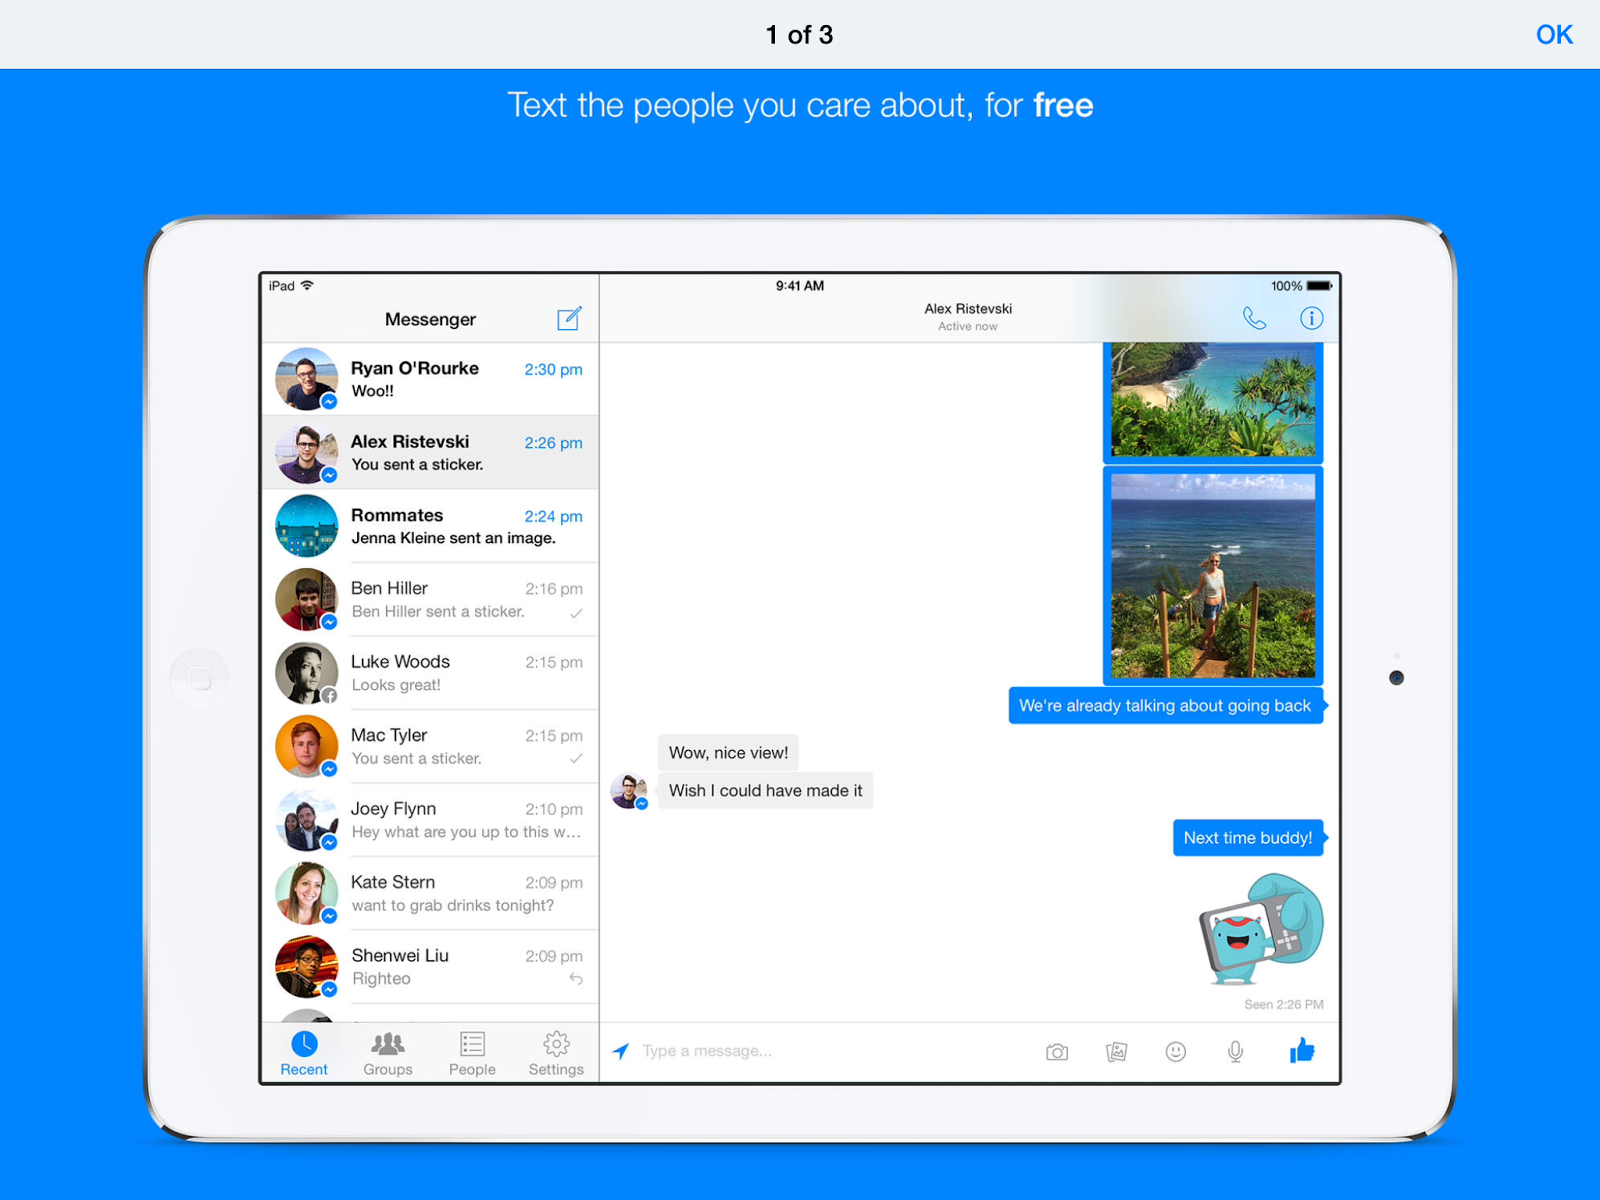Tap the 'Next time buddy!' message bubble
The width and height of the screenshot is (1600, 1200).
(x=1248, y=838)
